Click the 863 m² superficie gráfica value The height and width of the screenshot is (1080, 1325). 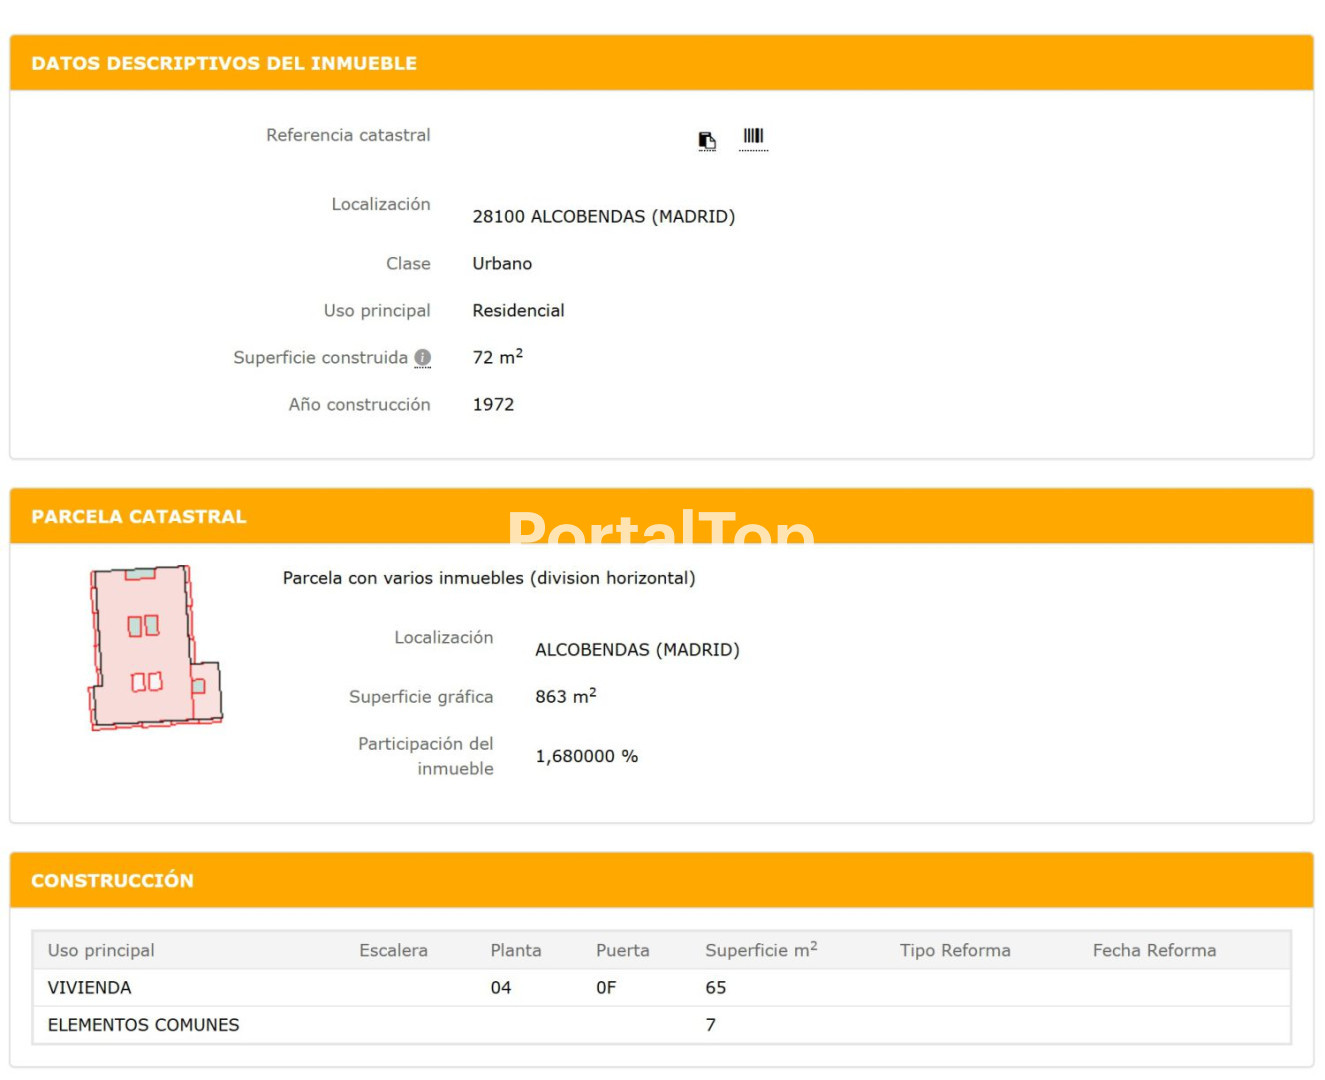[565, 696]
